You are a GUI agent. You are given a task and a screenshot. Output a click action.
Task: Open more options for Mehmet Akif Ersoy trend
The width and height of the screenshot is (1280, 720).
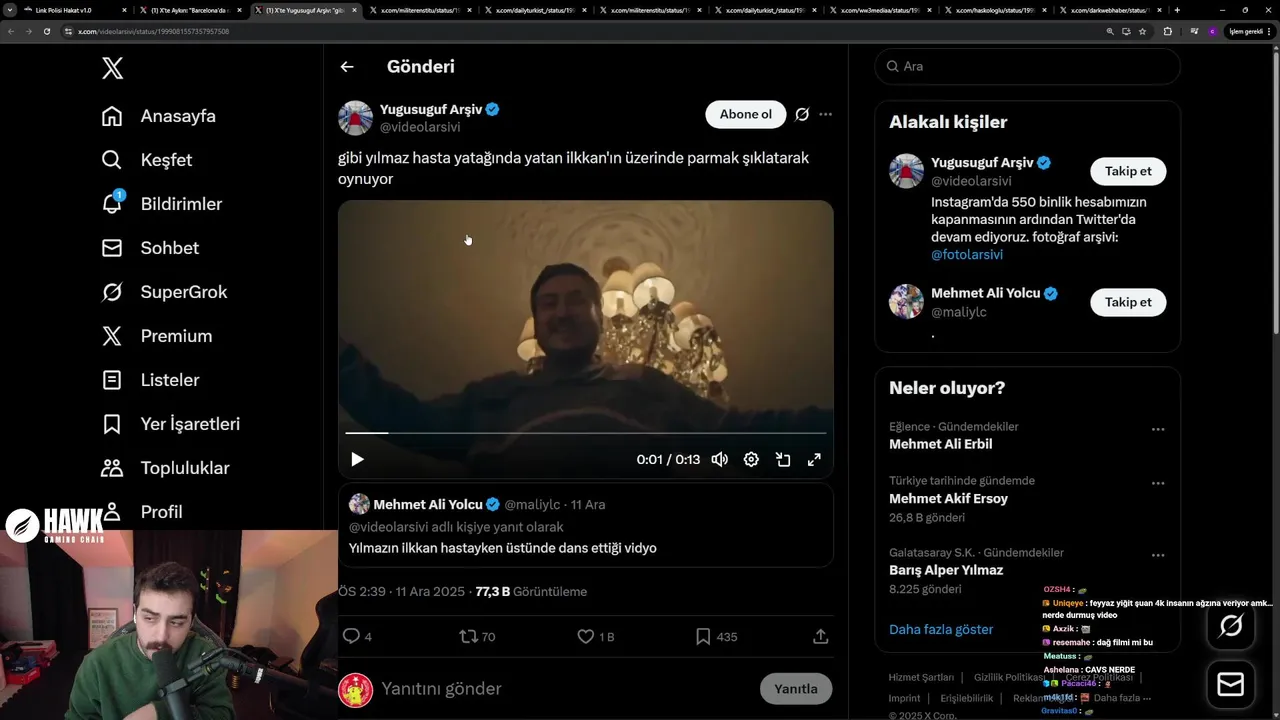(1158, 483)
